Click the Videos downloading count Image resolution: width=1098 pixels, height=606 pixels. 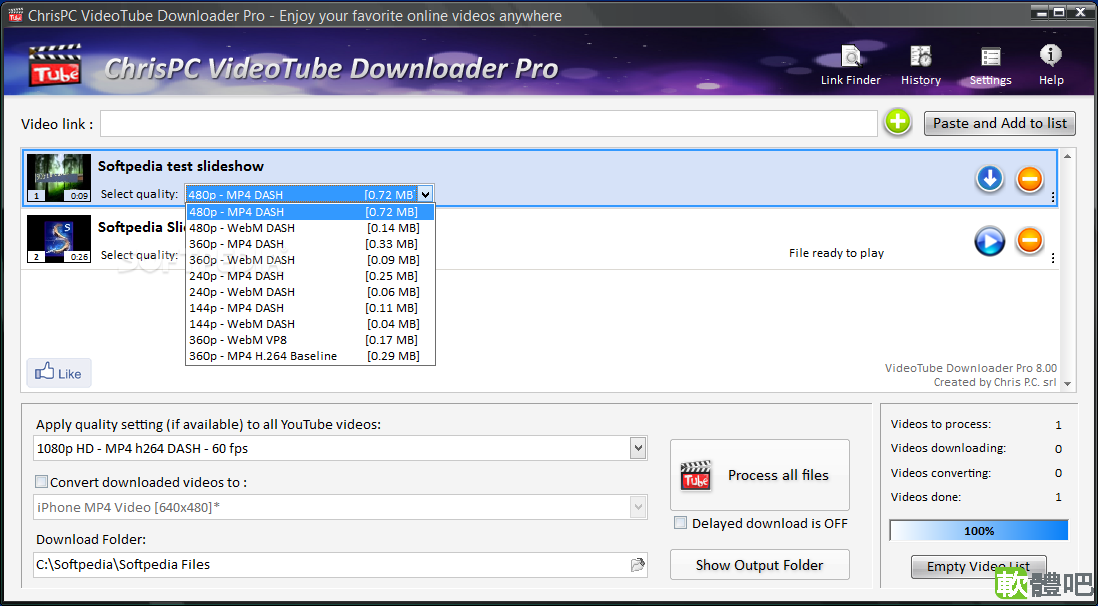coord(1058,448)
